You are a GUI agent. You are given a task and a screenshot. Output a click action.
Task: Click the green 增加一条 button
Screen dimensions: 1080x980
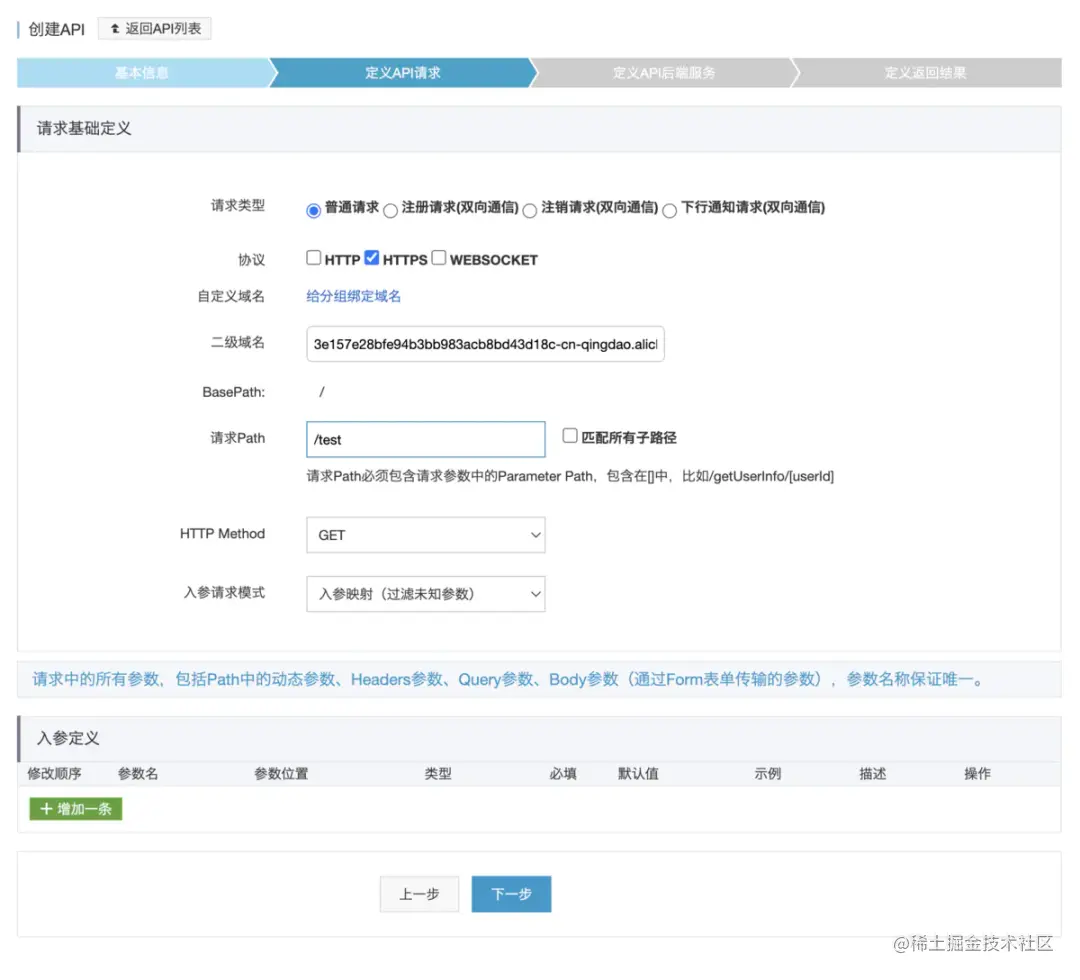pyautogui.click(x=76, y=809)
